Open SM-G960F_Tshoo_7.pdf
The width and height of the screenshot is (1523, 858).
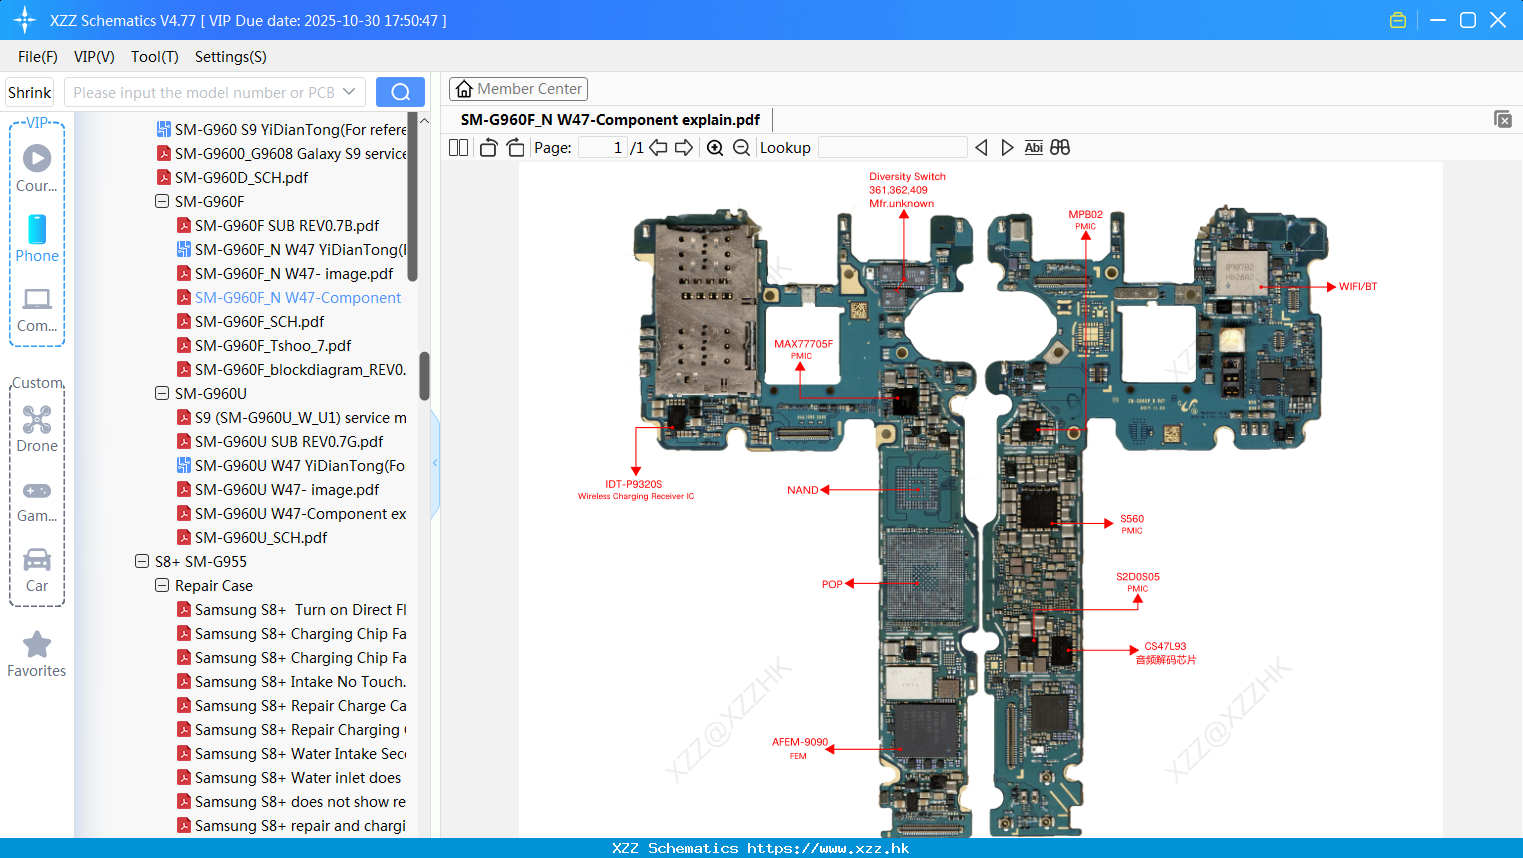(x=273, y=345)
